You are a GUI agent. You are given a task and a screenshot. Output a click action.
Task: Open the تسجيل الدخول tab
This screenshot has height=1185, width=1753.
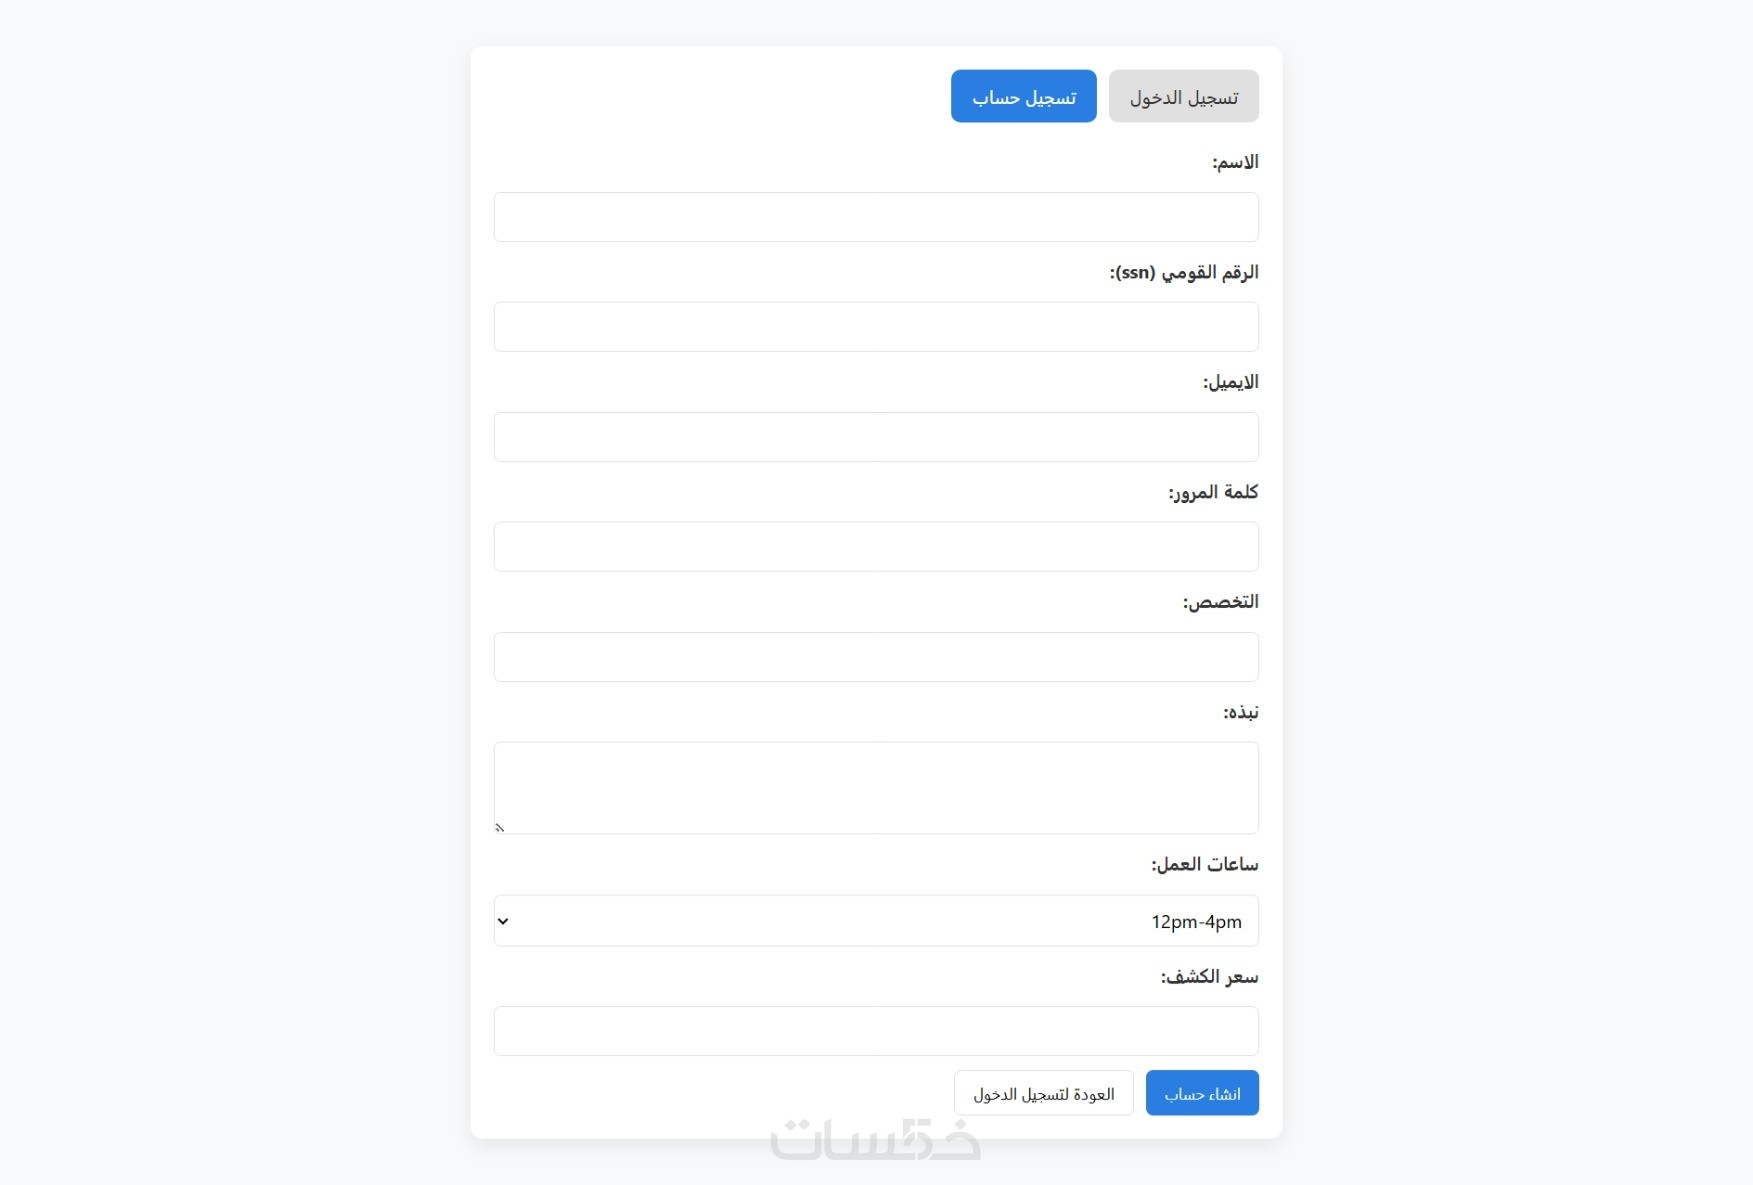point(1183,97)
